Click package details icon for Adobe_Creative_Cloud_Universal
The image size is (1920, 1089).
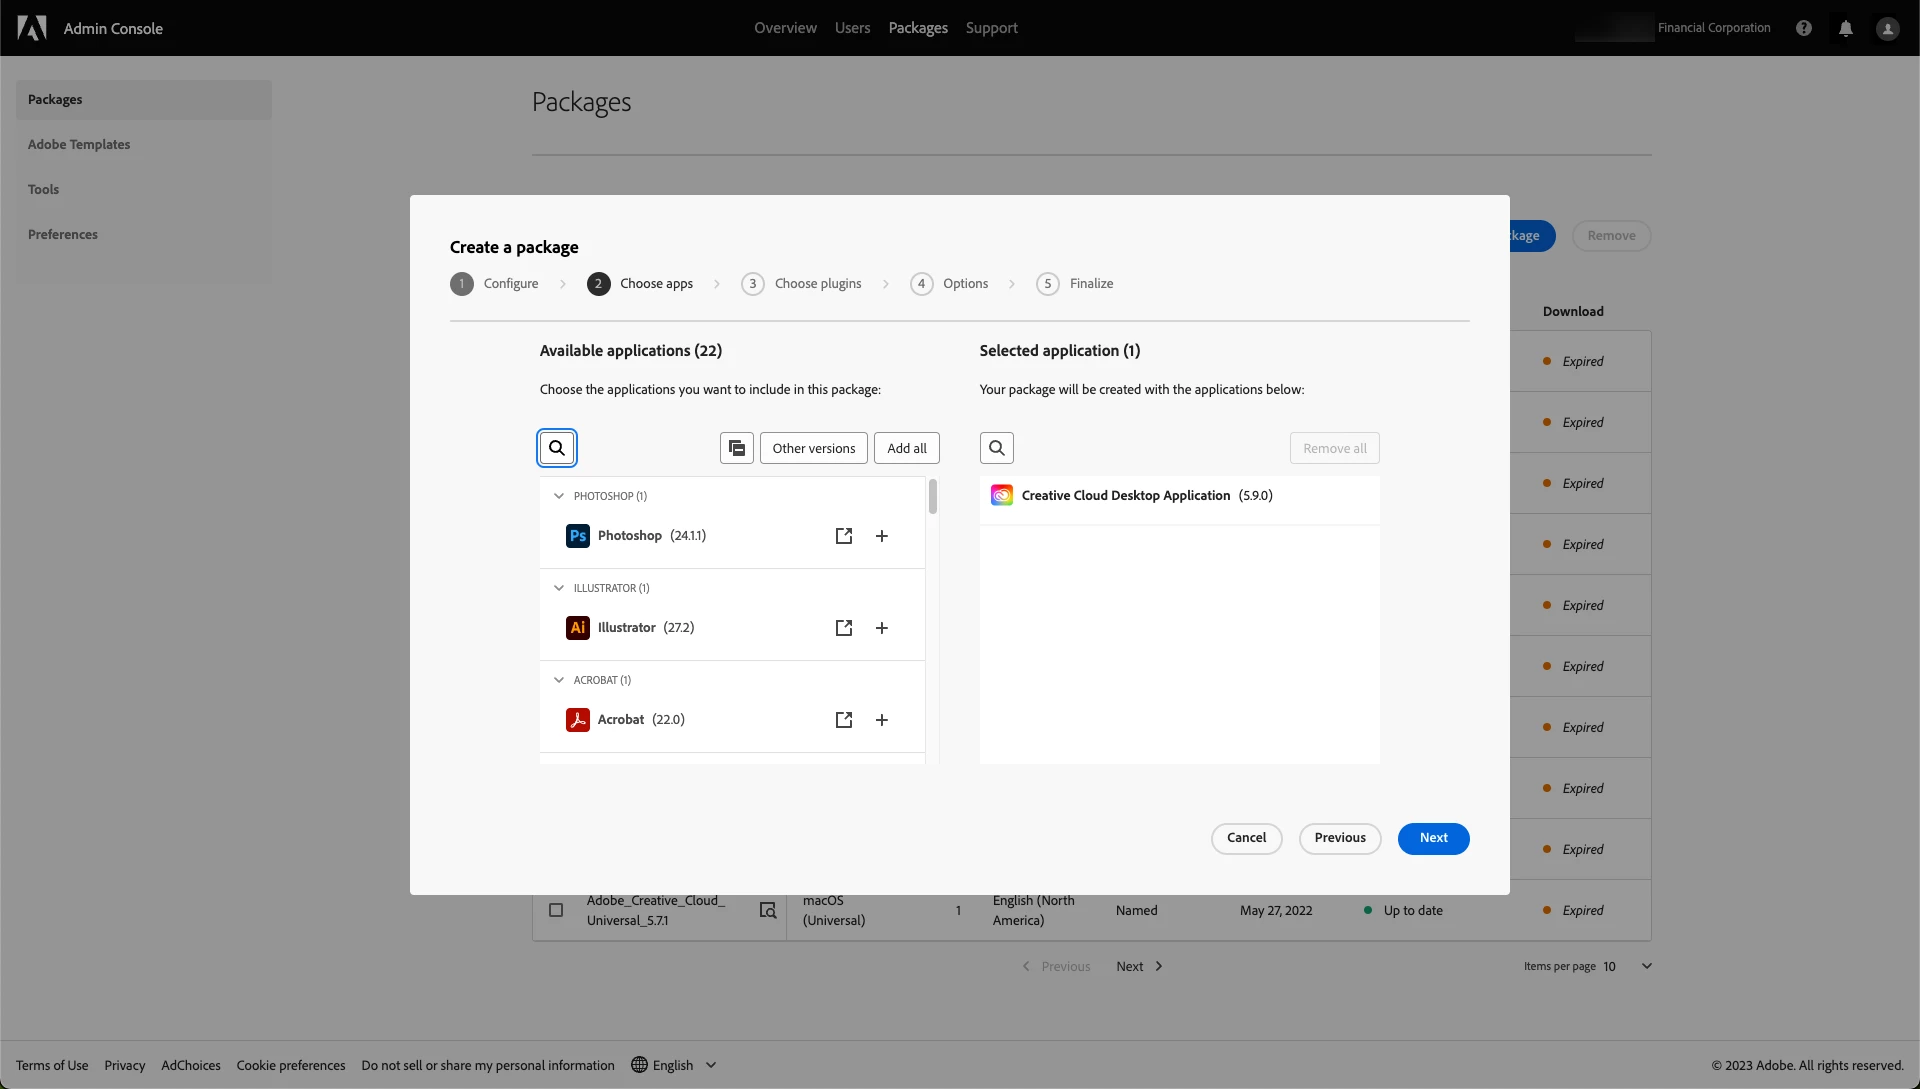point(768,910)
